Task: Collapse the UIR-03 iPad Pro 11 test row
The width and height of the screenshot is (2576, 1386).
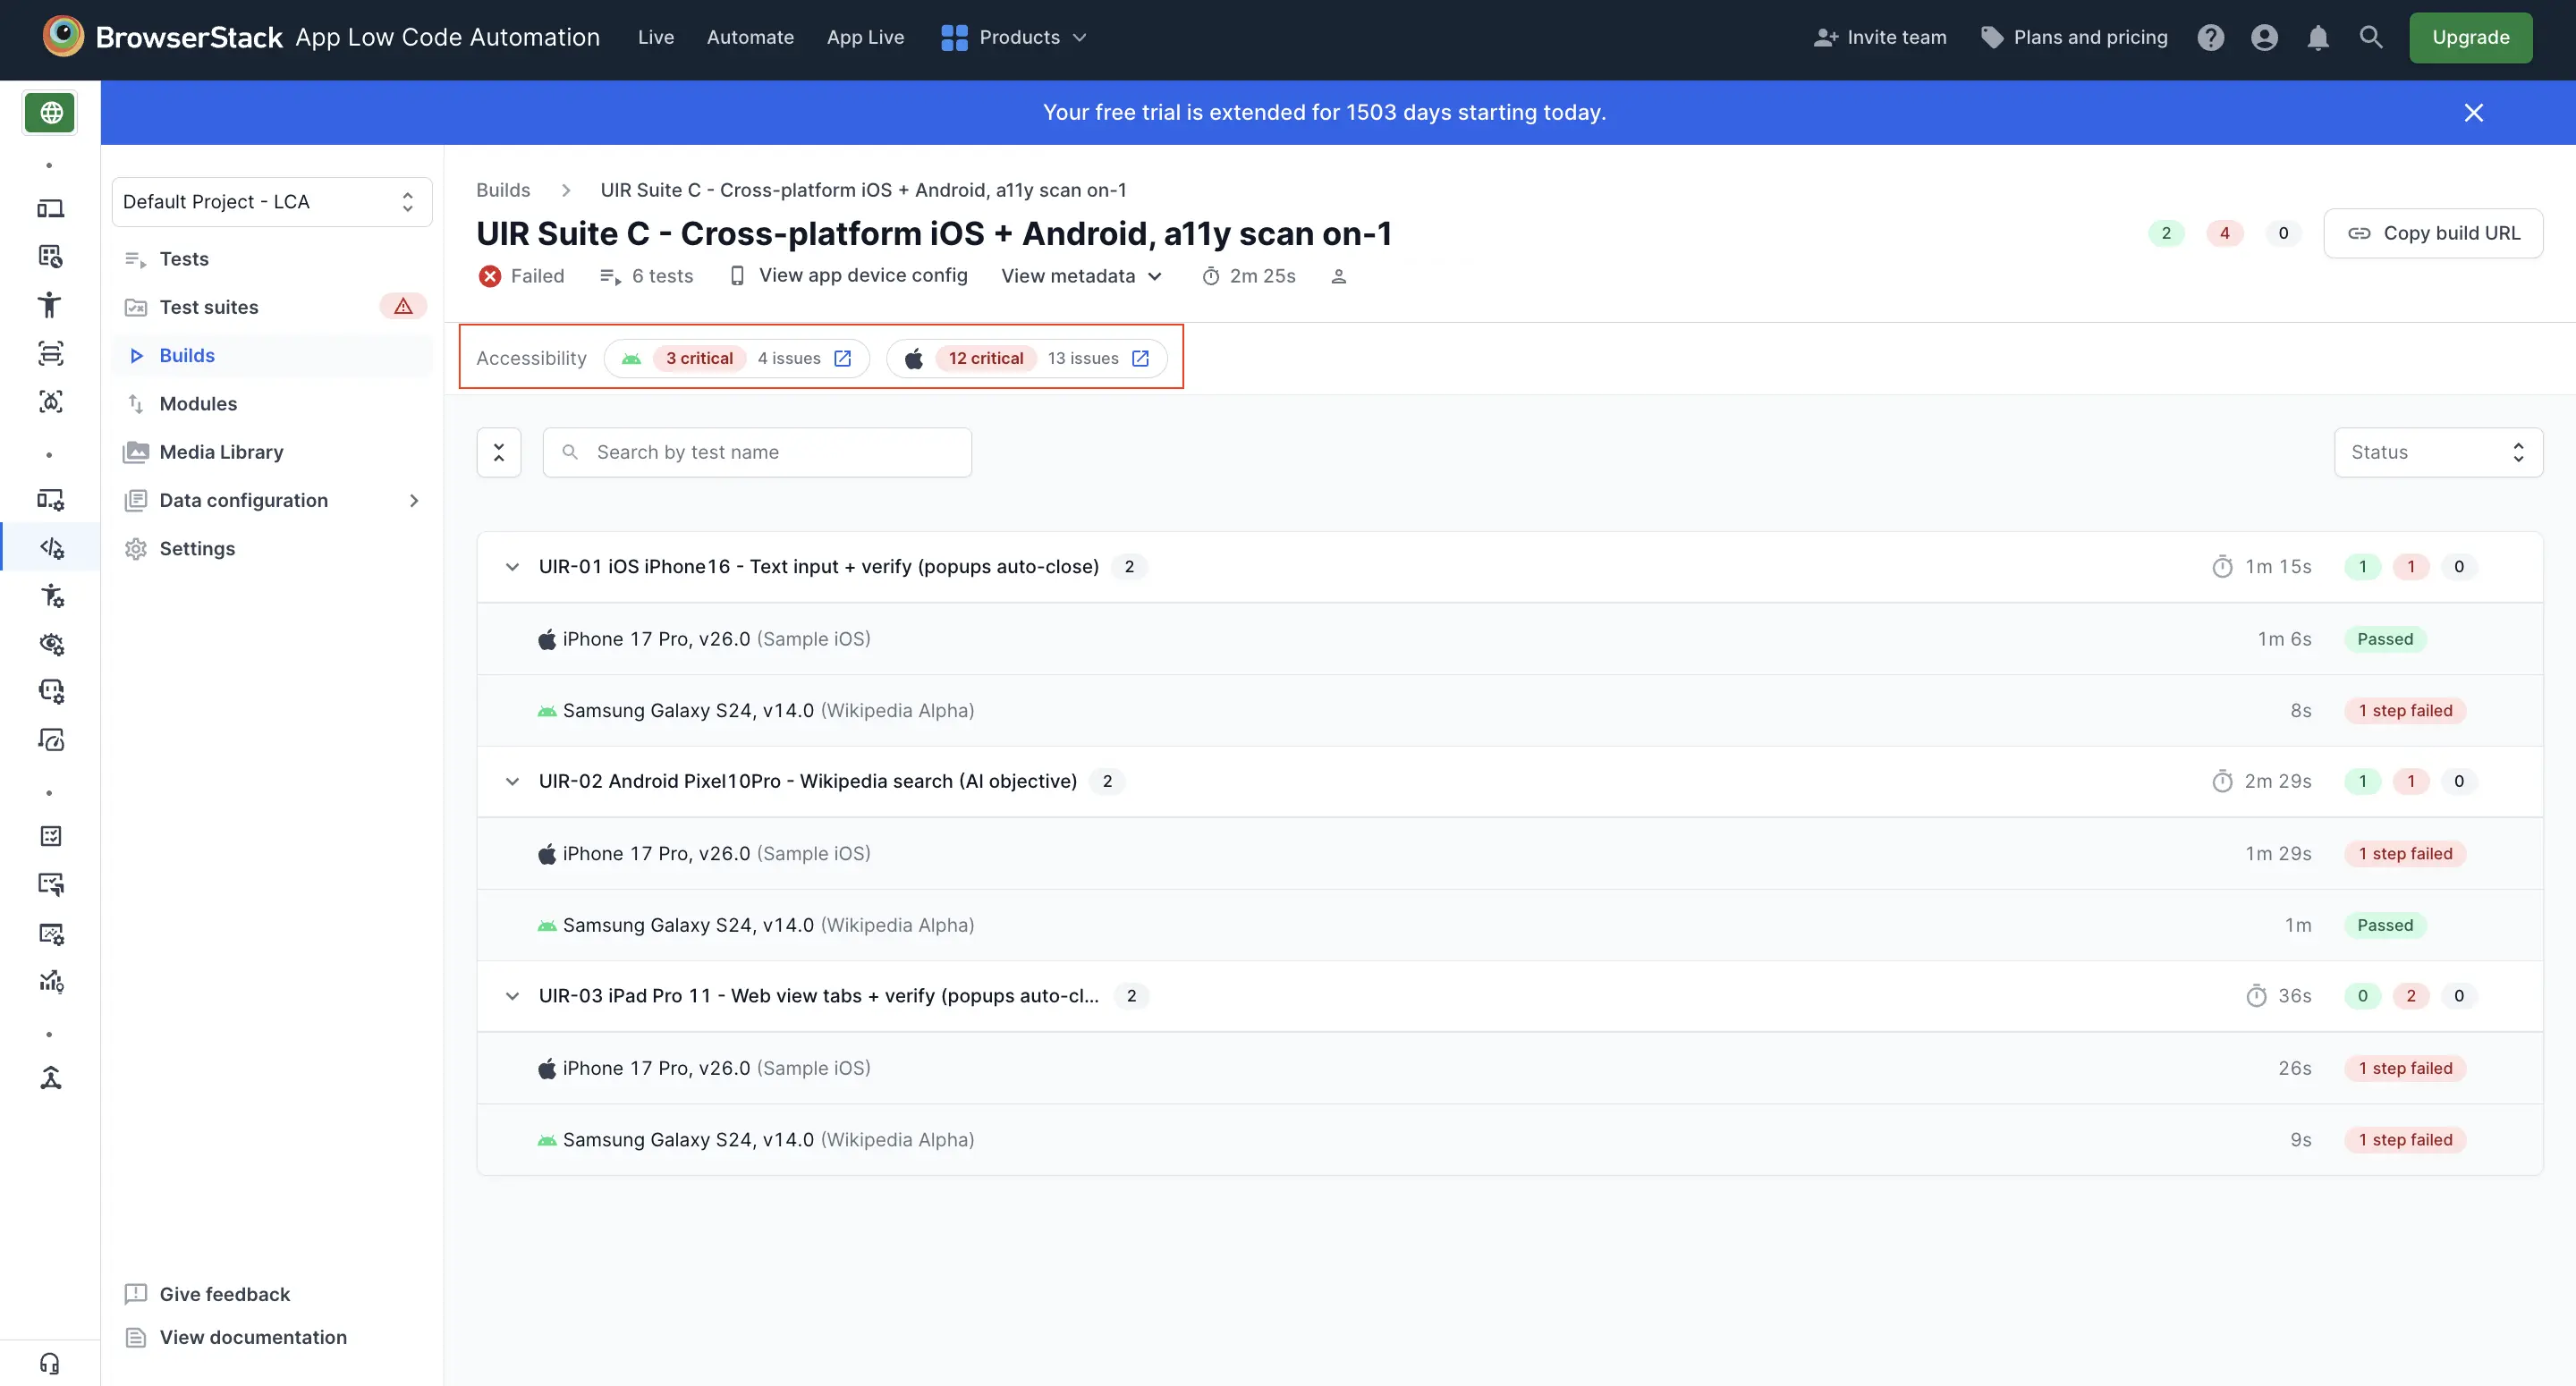Action: (512, 996)
